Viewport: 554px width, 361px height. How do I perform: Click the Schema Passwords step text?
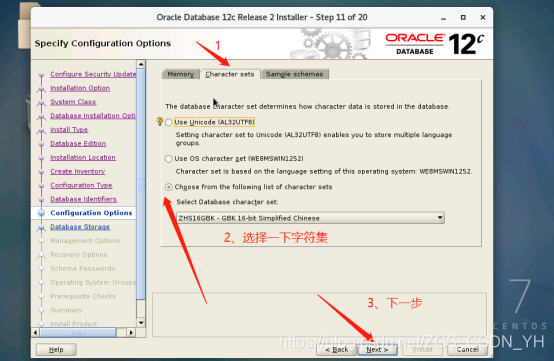coord(83,268)
